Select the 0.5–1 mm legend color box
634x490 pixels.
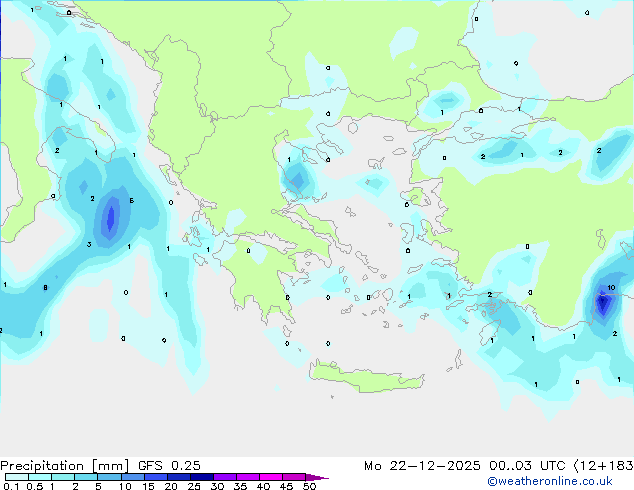tap(40, 477)
